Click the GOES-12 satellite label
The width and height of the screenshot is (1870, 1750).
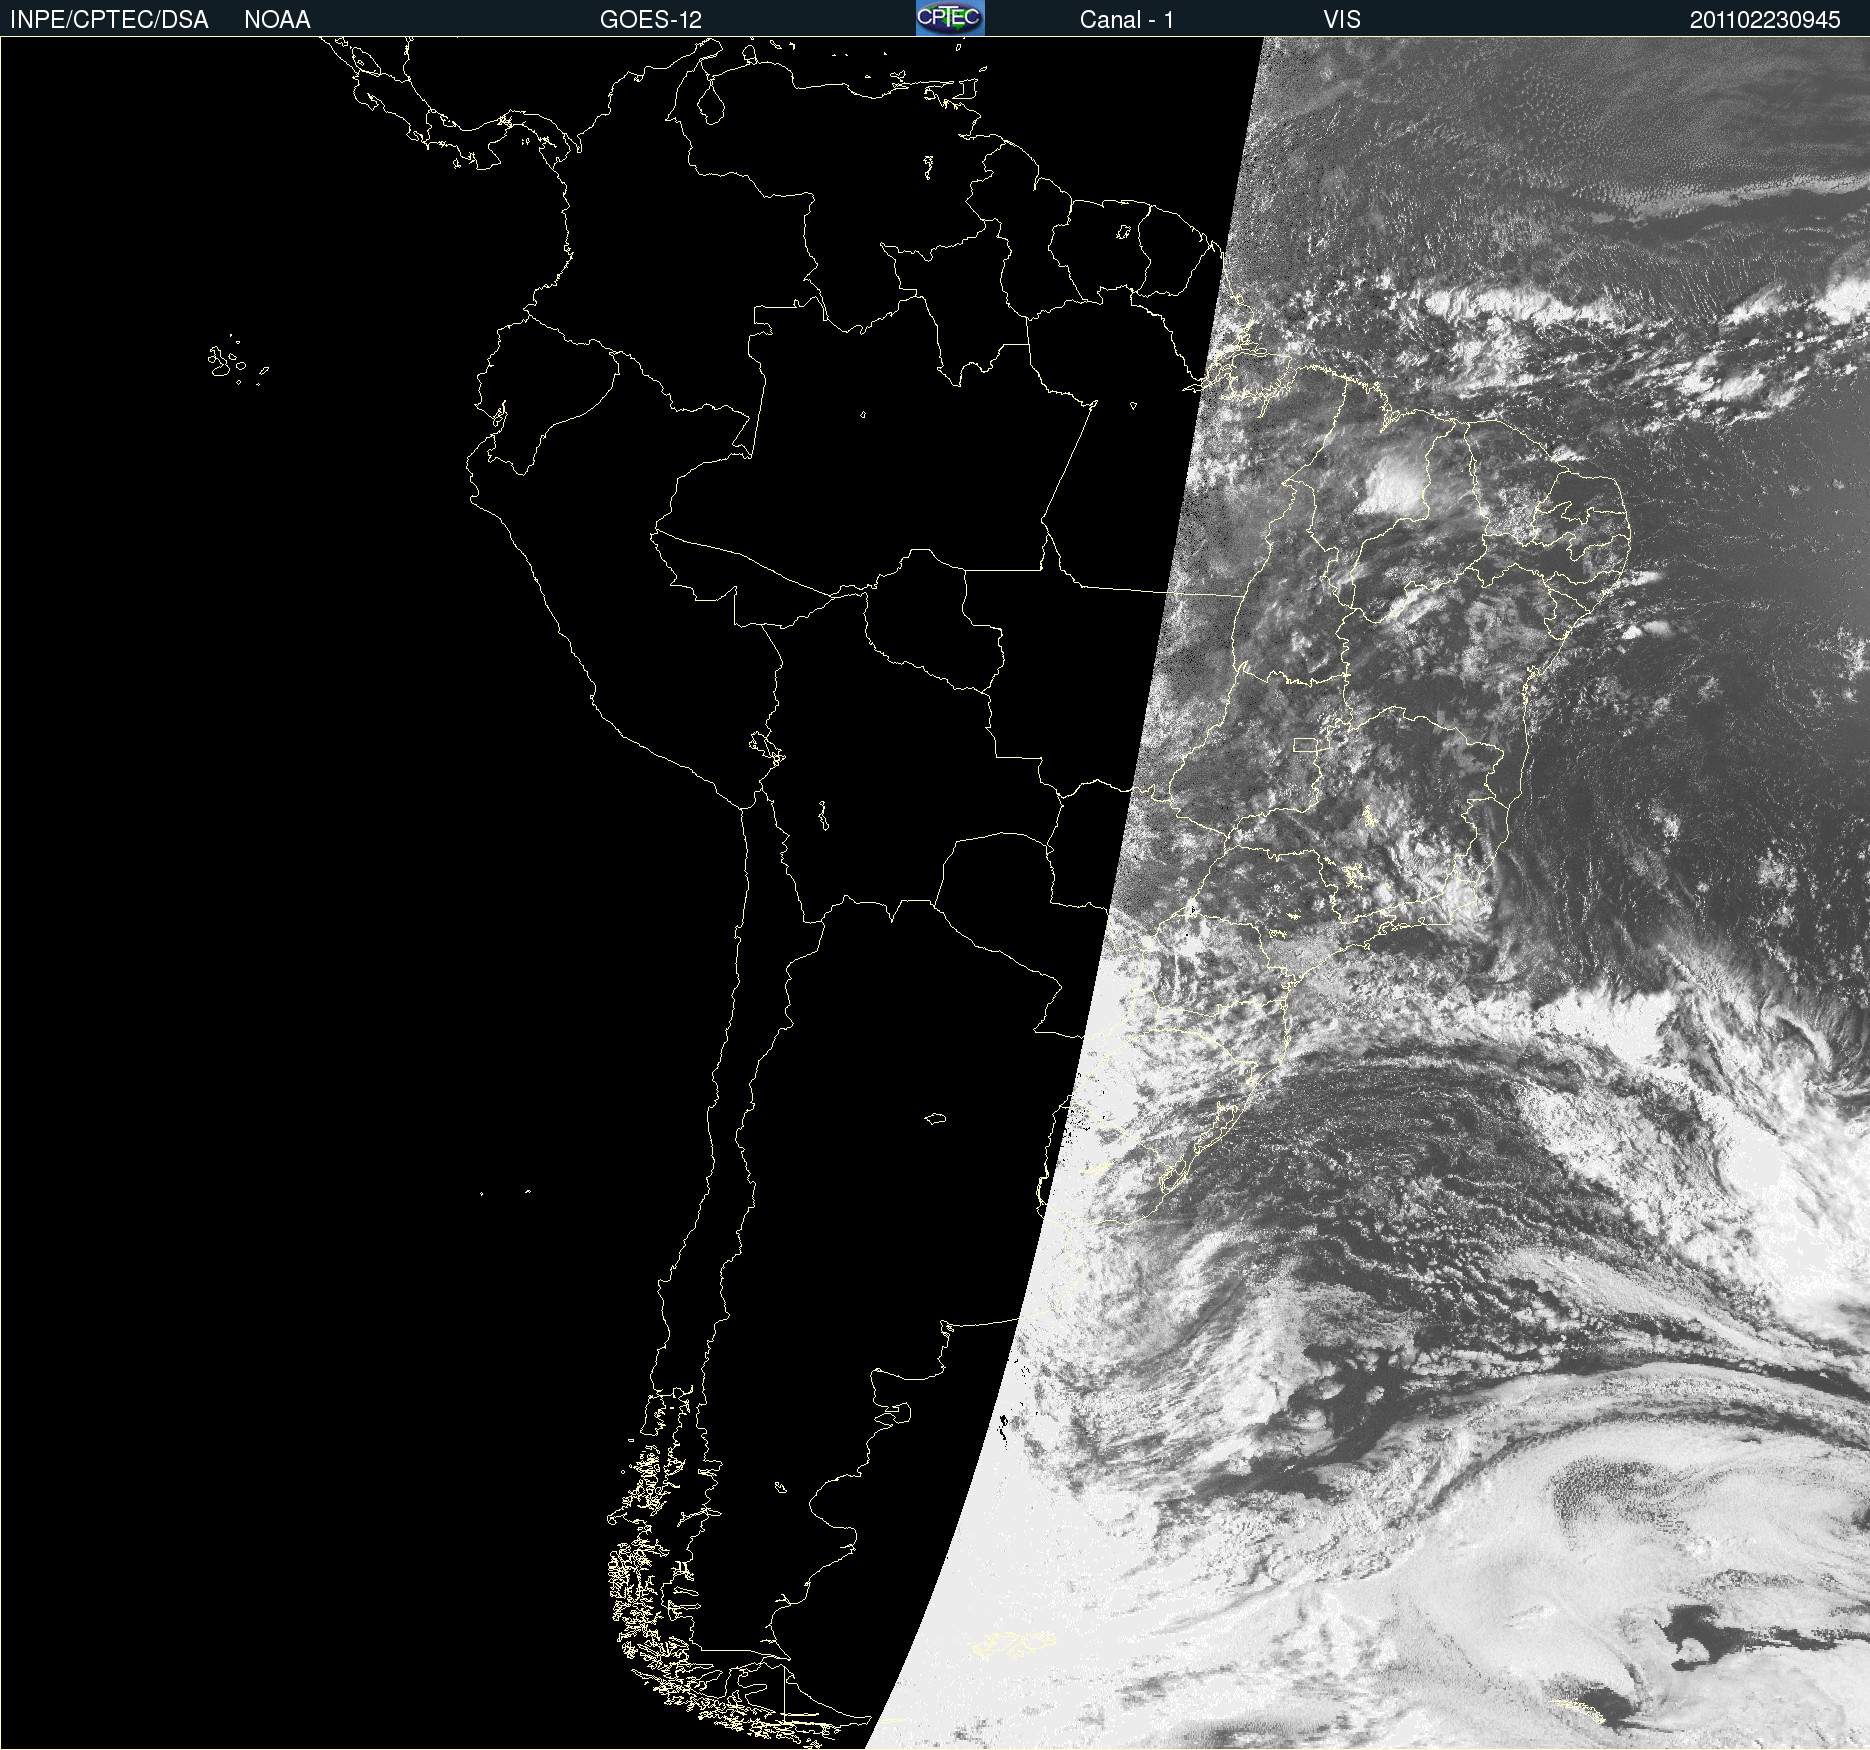click(651, 20)
